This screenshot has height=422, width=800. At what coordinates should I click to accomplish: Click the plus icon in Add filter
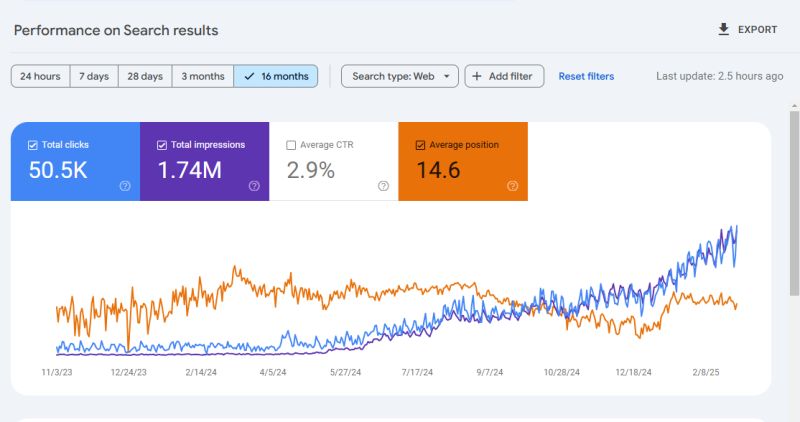477,76
